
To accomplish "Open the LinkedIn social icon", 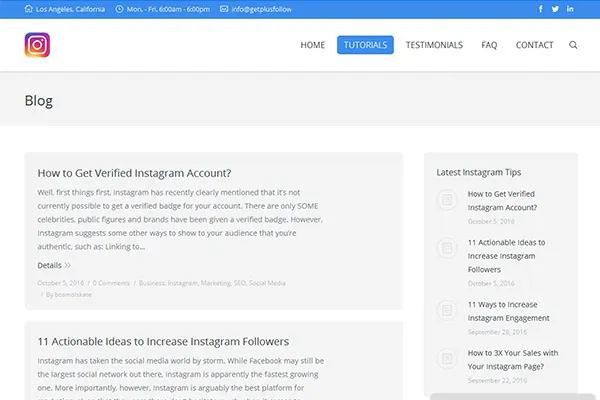I will [570, 9].
